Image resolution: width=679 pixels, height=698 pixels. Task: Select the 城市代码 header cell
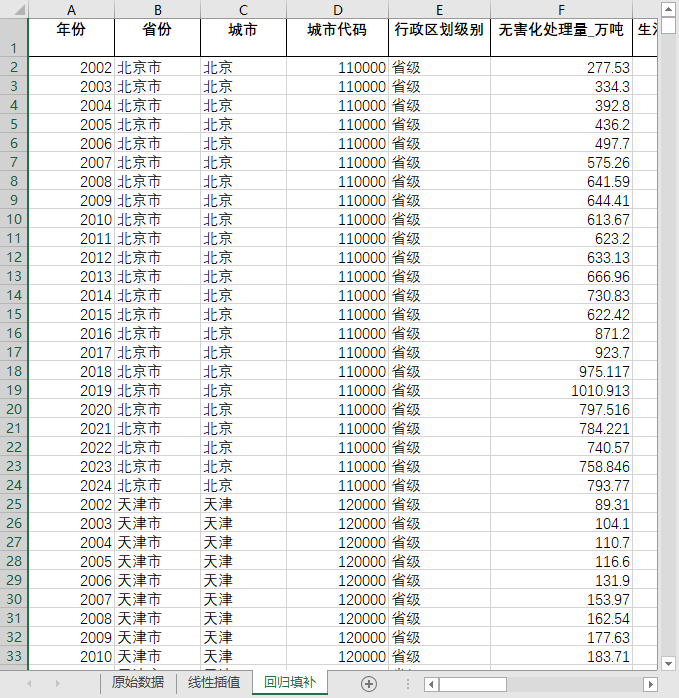pyautogui.click(x=337, y=37)
